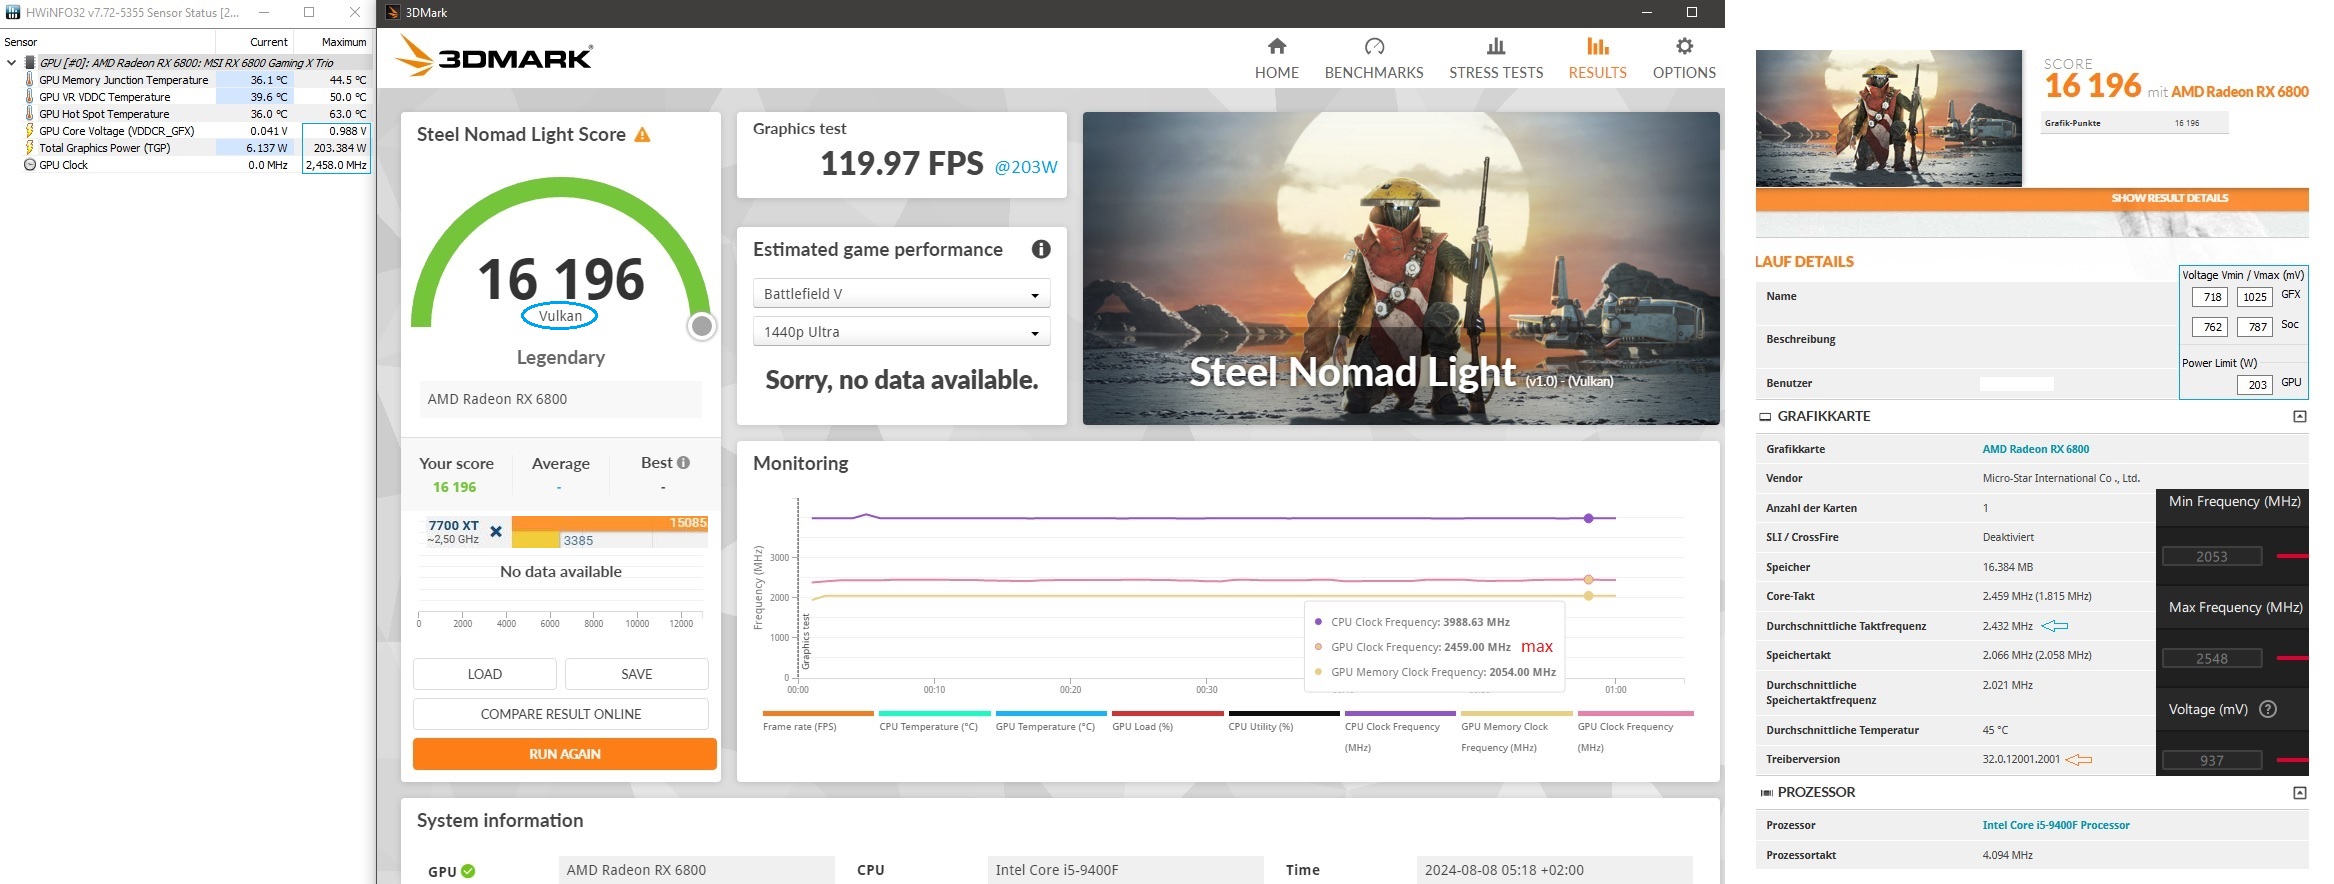Click the GFX Vmax voltage field 1025
The height and width of the screenshot is (884, 2334).
[x=2254, y=297]
